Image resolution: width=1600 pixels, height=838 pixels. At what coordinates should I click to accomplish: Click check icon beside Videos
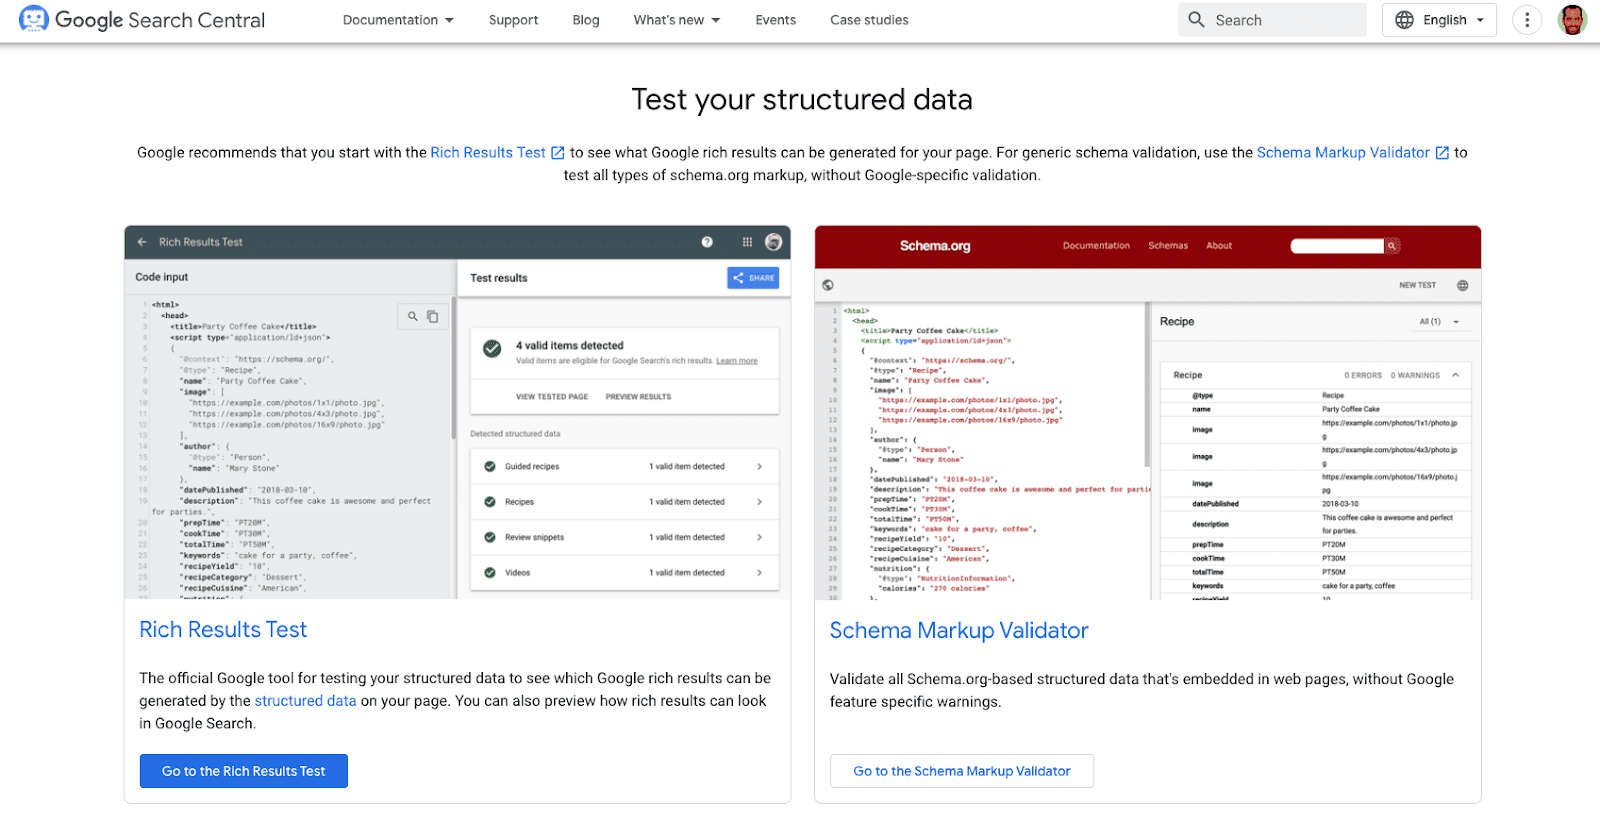[x=490, y=573]
